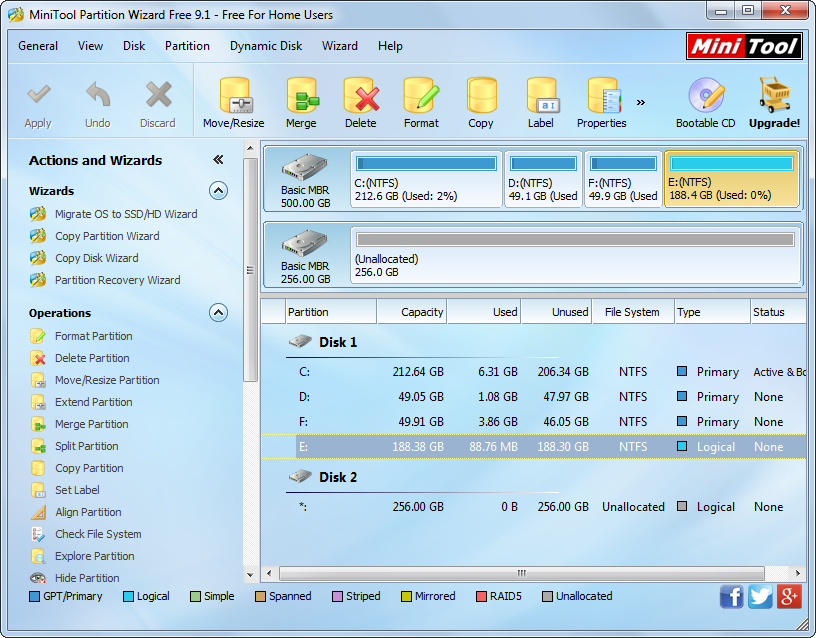Collapse the Operations section
This screenshot has width=816, height=638.
pos(219,313)
